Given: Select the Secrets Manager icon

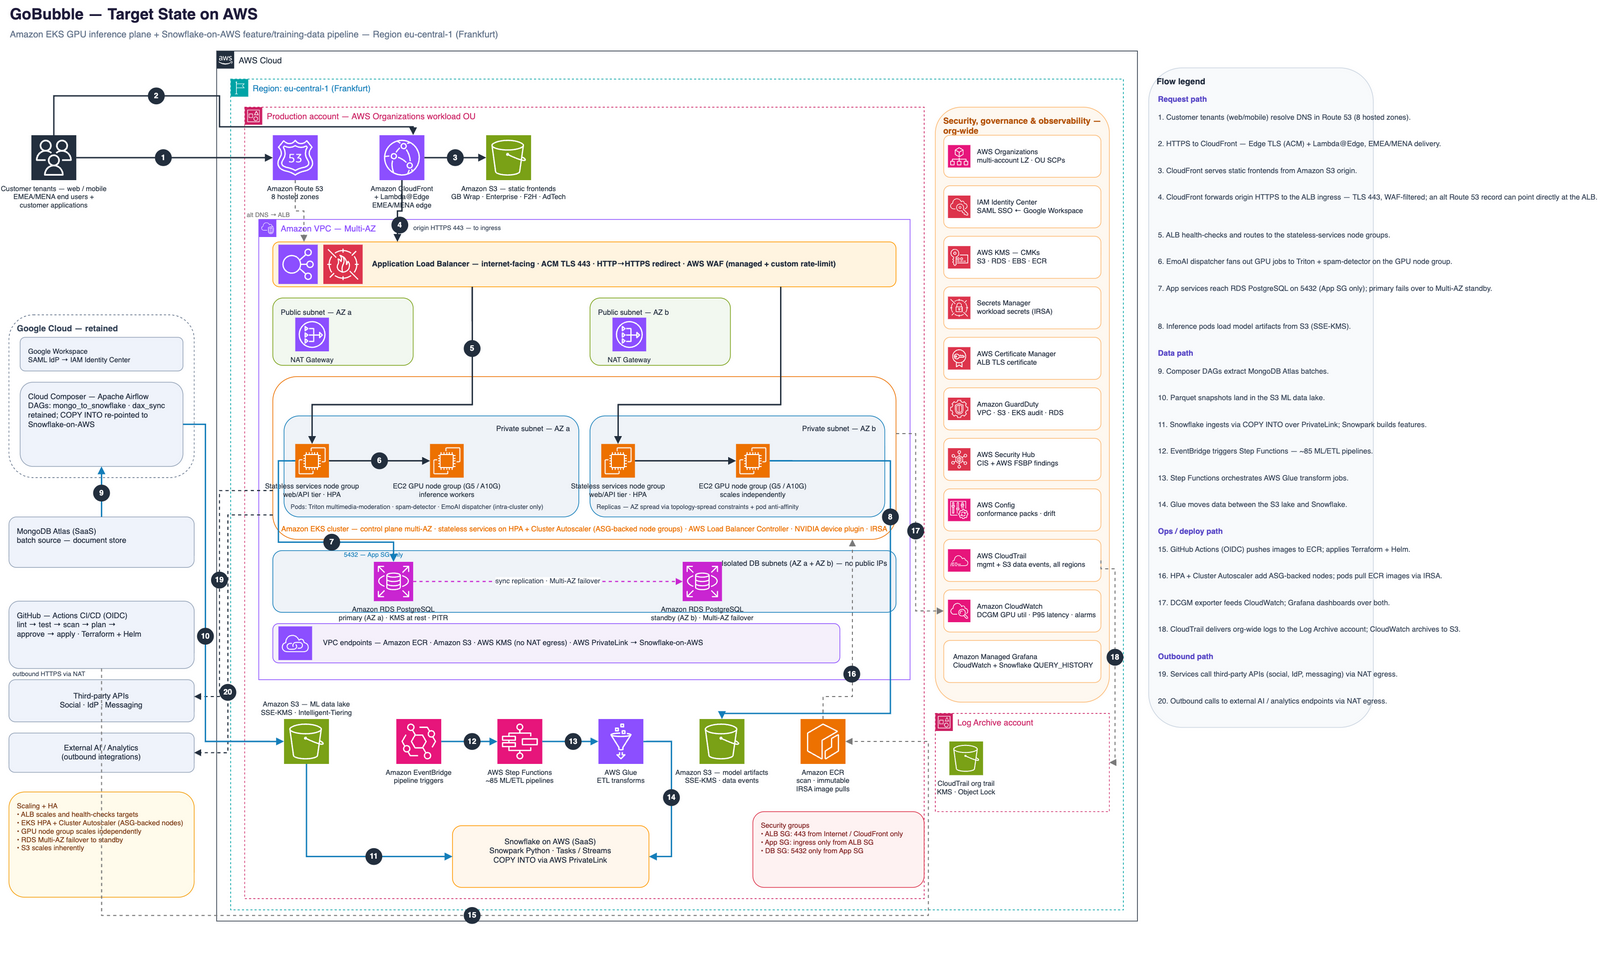Looking at the screenshot, I should [x=959, y=308].
